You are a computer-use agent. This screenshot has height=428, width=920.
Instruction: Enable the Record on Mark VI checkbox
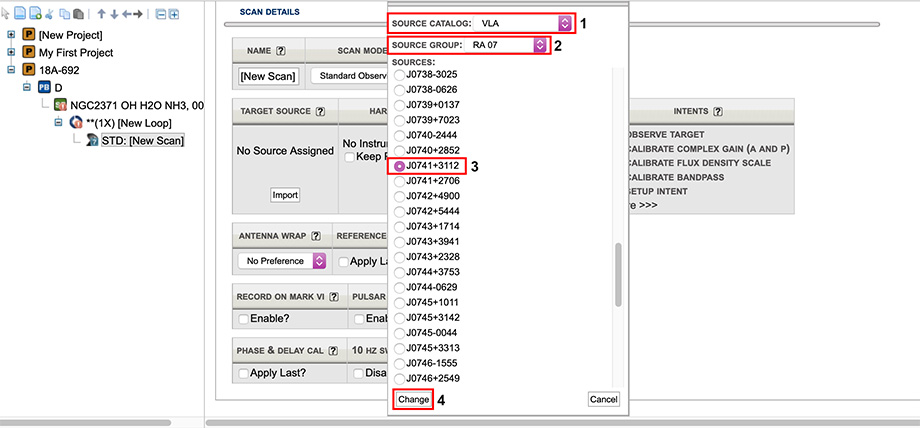(244, 318)
